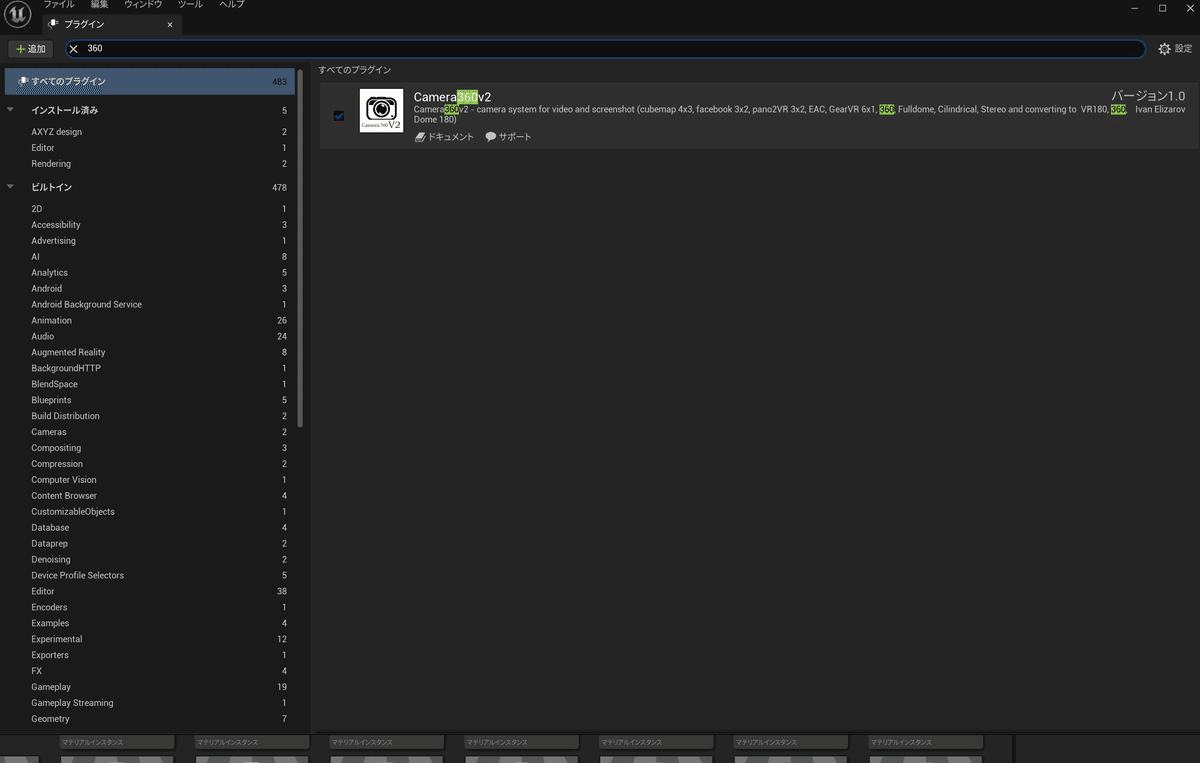
Task: Select すべてのプラグイン category
Action: click(x=150, y=81)
